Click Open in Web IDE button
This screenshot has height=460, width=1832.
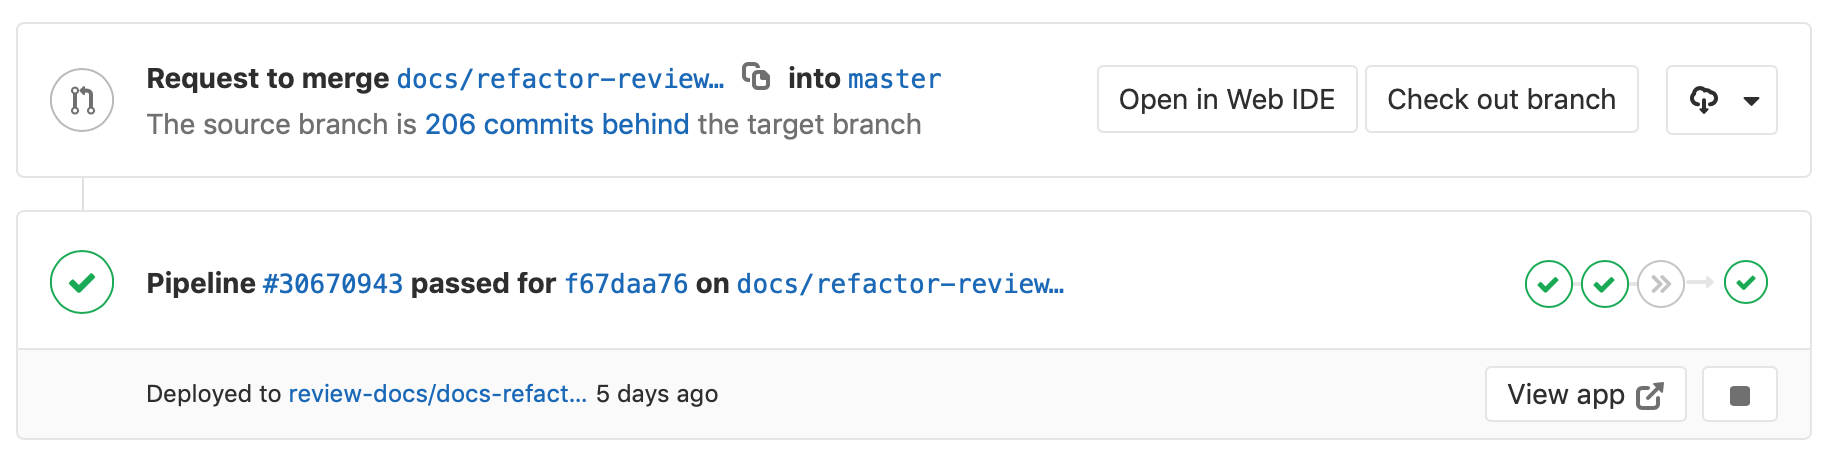(1226, 100)
